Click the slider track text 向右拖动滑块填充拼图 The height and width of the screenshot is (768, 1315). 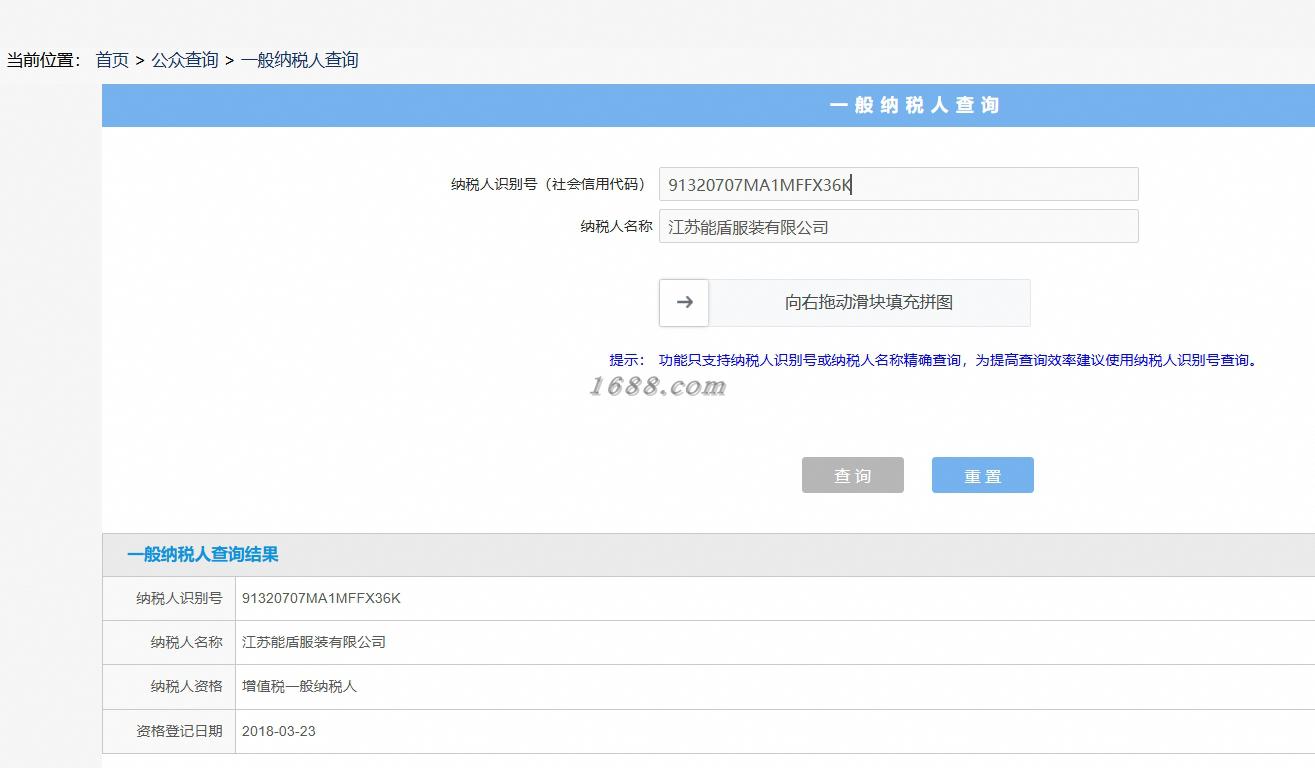[869, 303]
